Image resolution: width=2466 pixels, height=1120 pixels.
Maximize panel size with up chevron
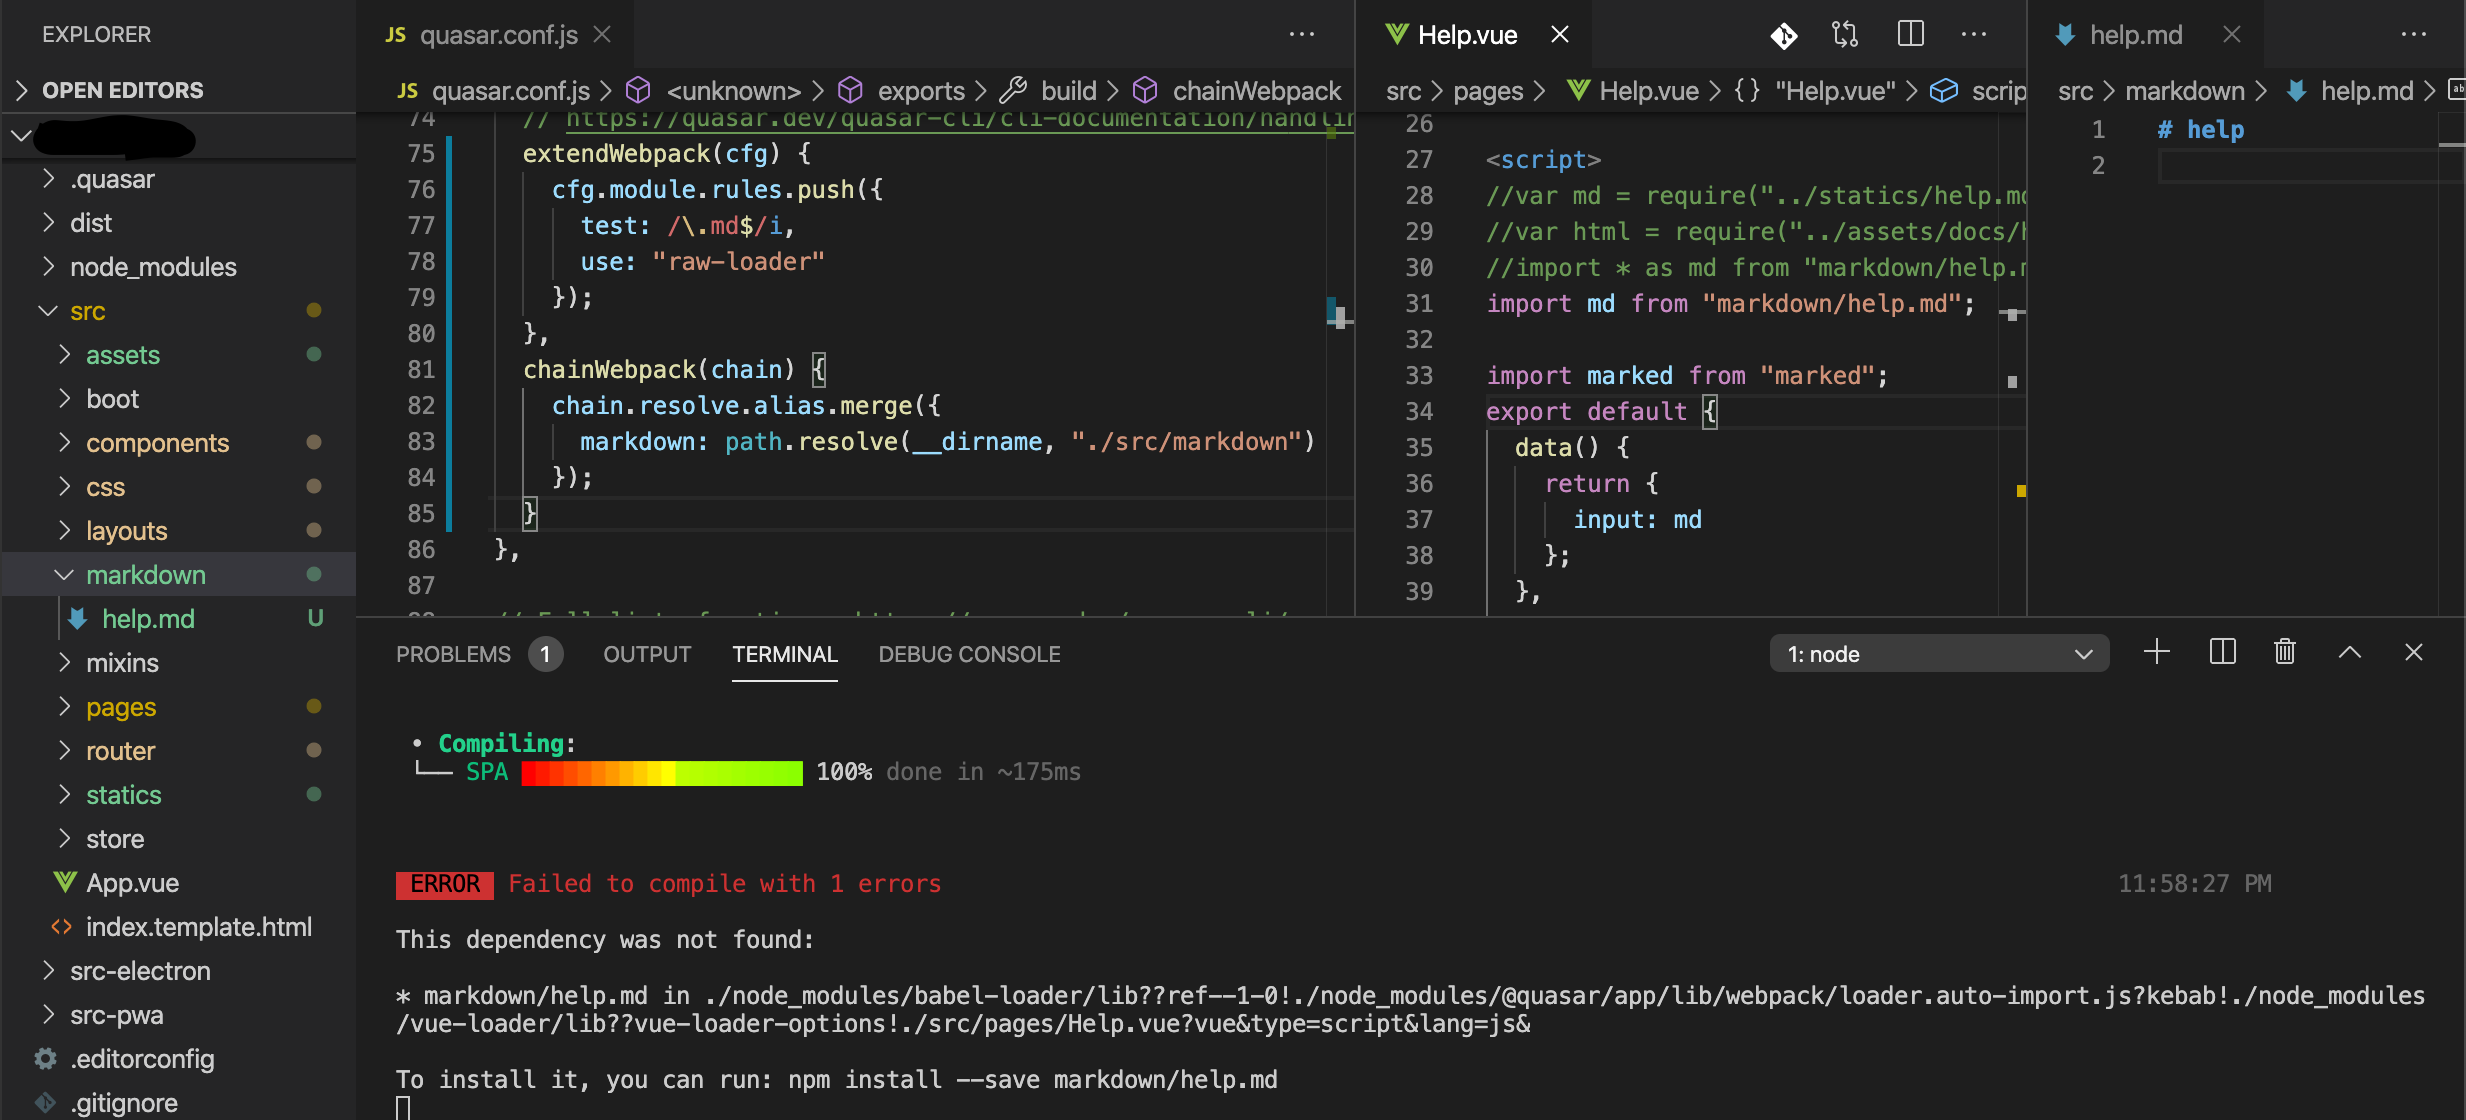(x=2349, y=653)
